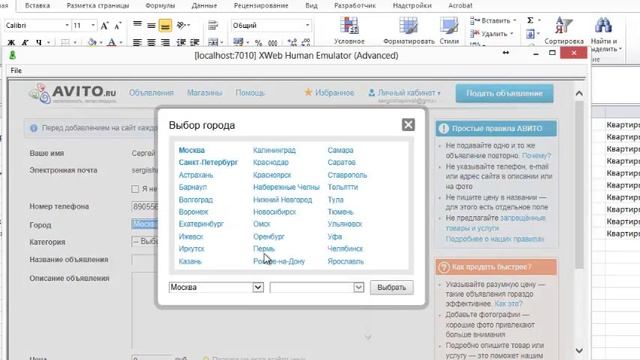The width and height of the screenshot is (640, 360).
Task: Open Разработчик tab in Excel
Action: pos(355,6)
